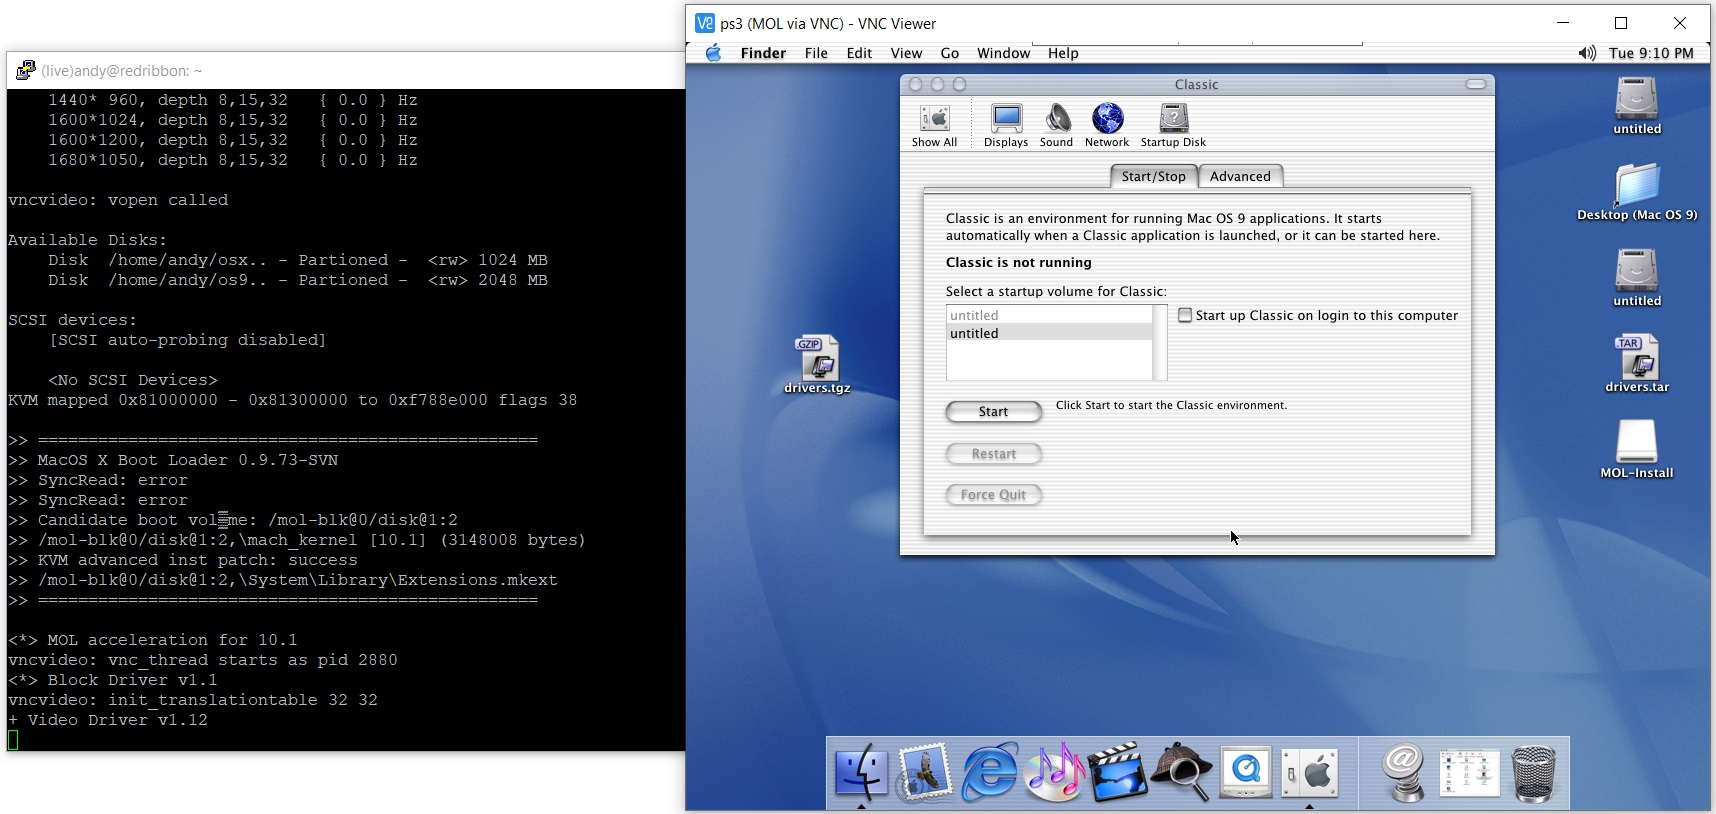The width and height of the screenshot is (1716, 814).
Task: Launch Internet Explorer from the Dock
Action: click(x=989, y=772)
